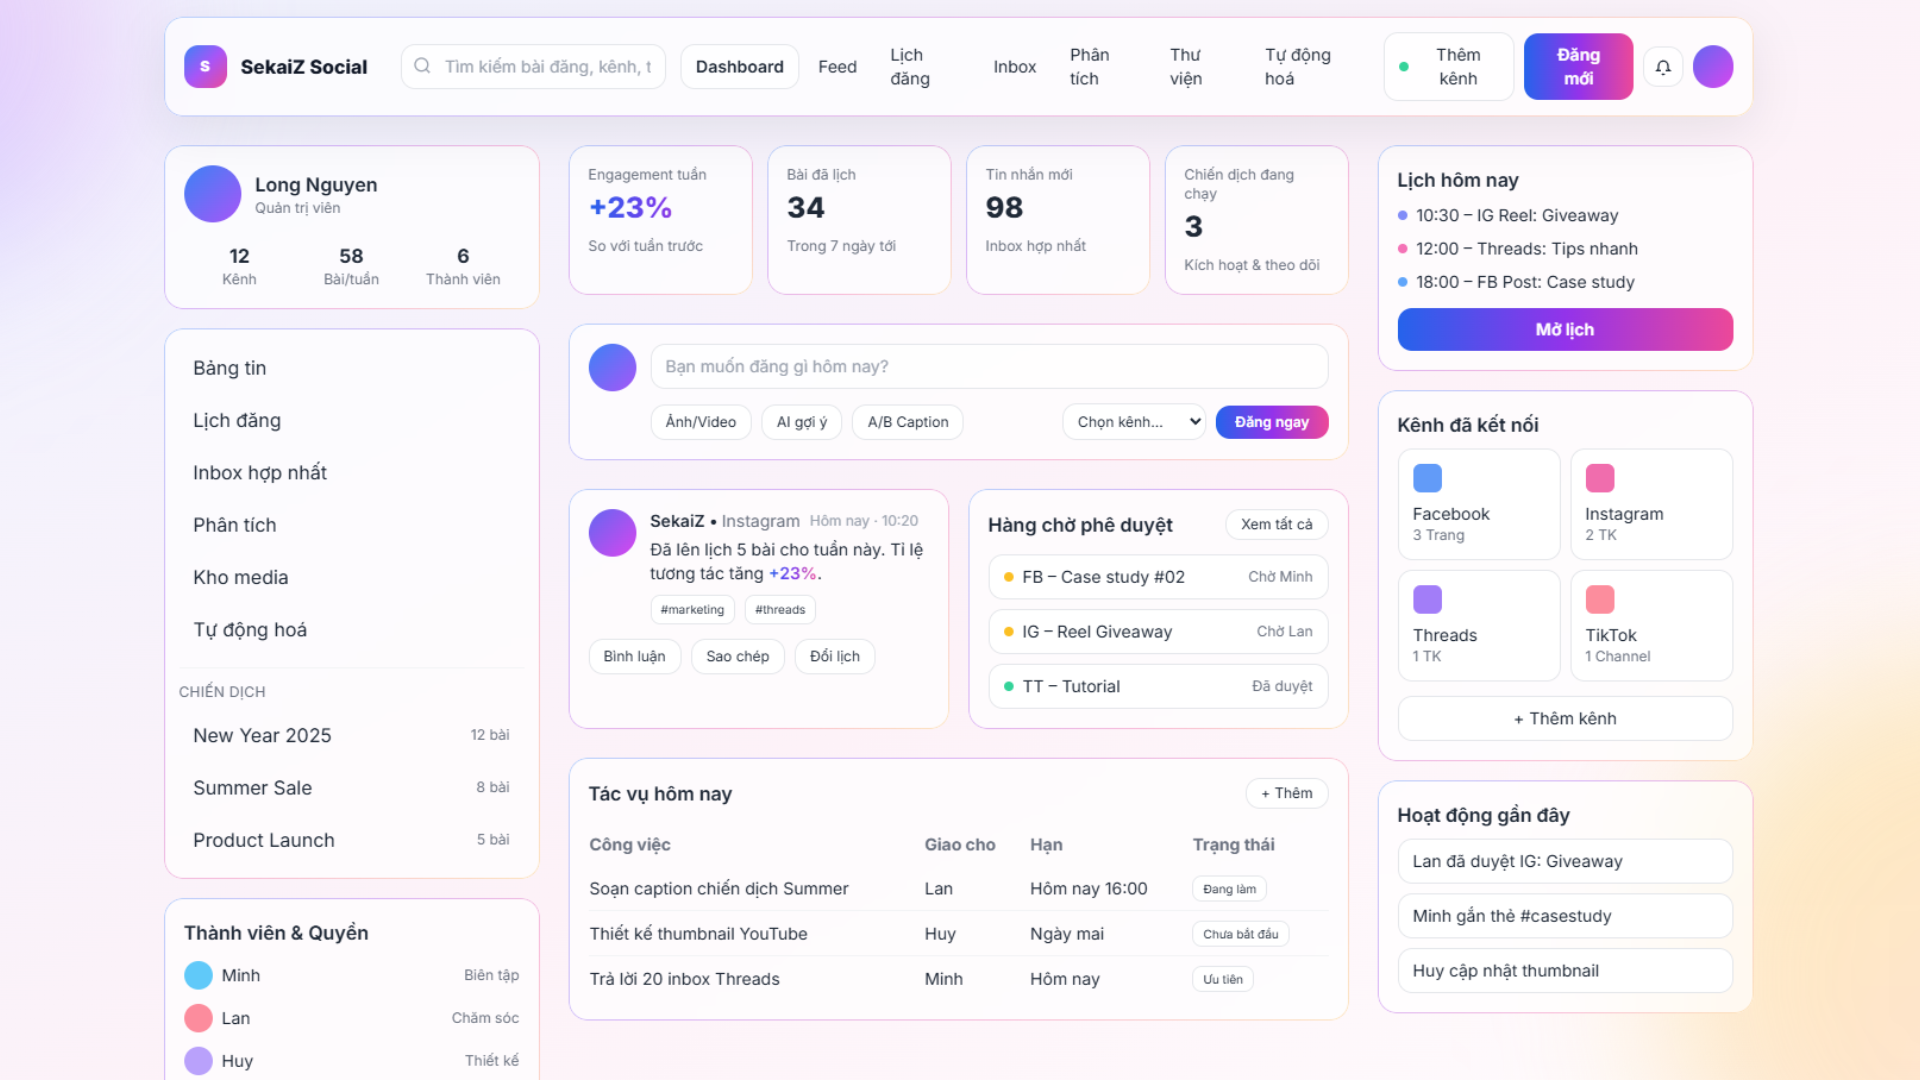The width and height of the screenshot is (1920, 1080).
Task: Click the AI gợi ý button
Action: point(801,422)
